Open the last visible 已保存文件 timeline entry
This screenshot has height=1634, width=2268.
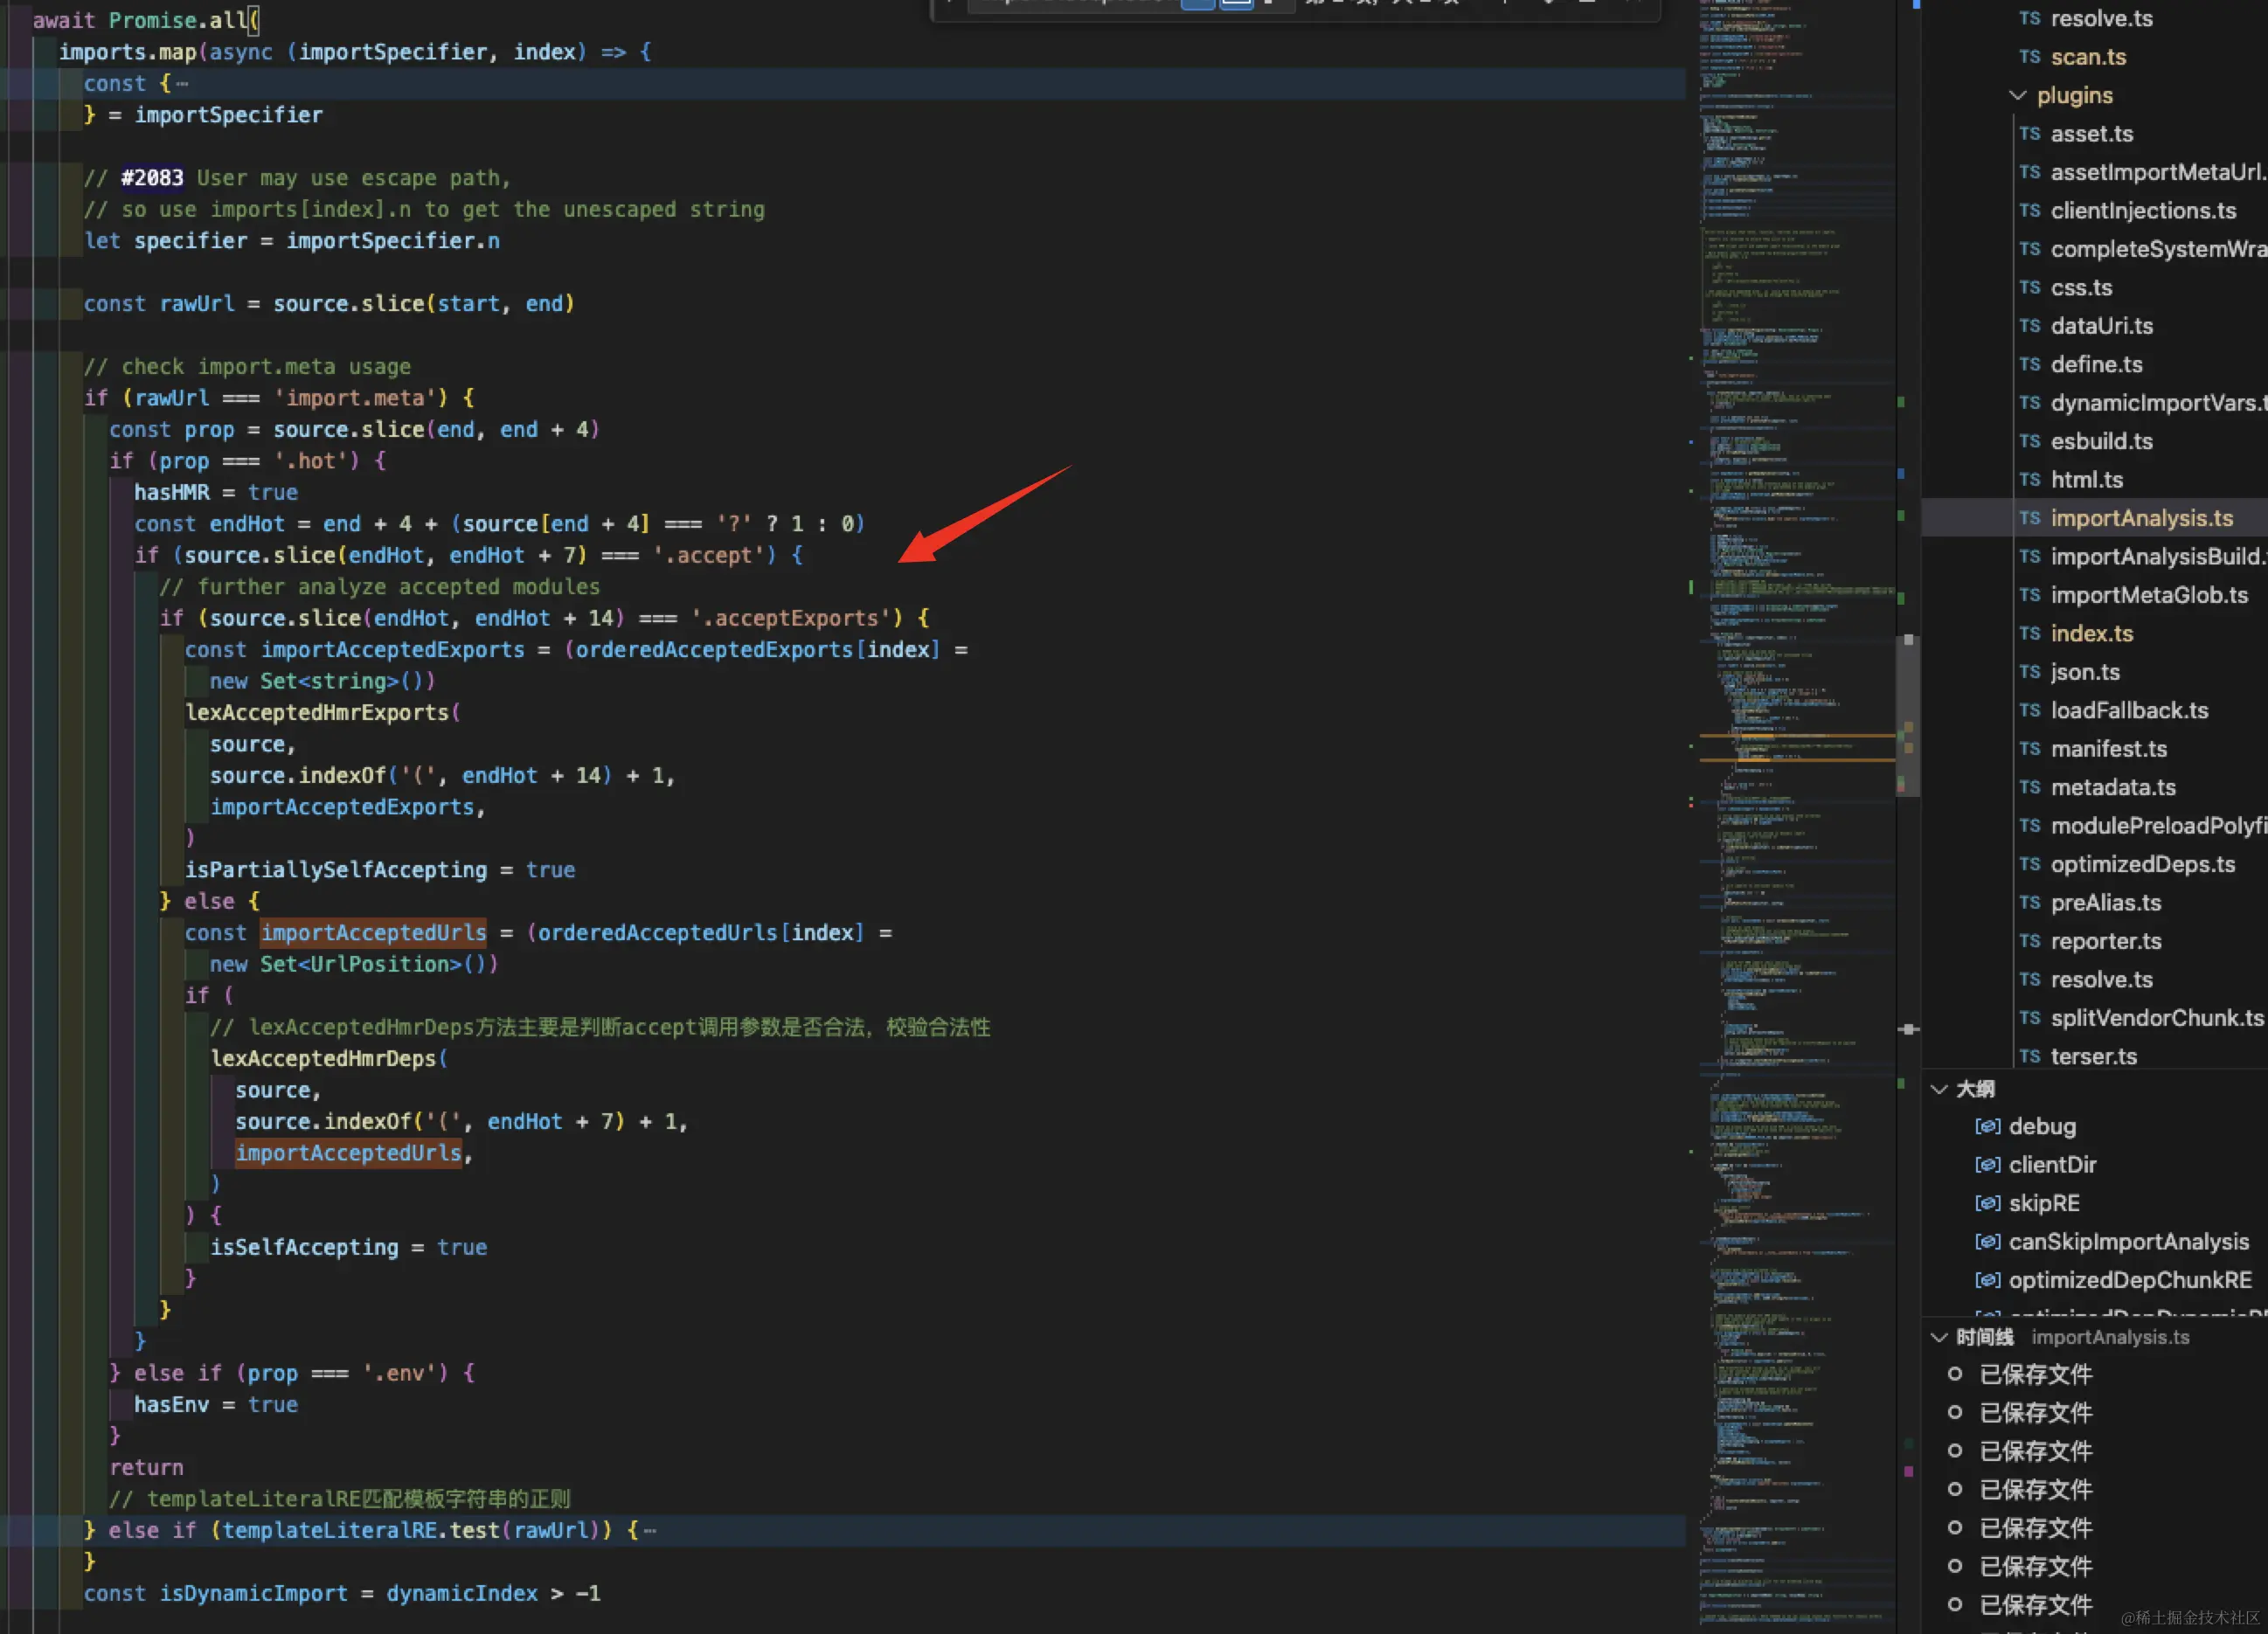pos(2035,1605)
